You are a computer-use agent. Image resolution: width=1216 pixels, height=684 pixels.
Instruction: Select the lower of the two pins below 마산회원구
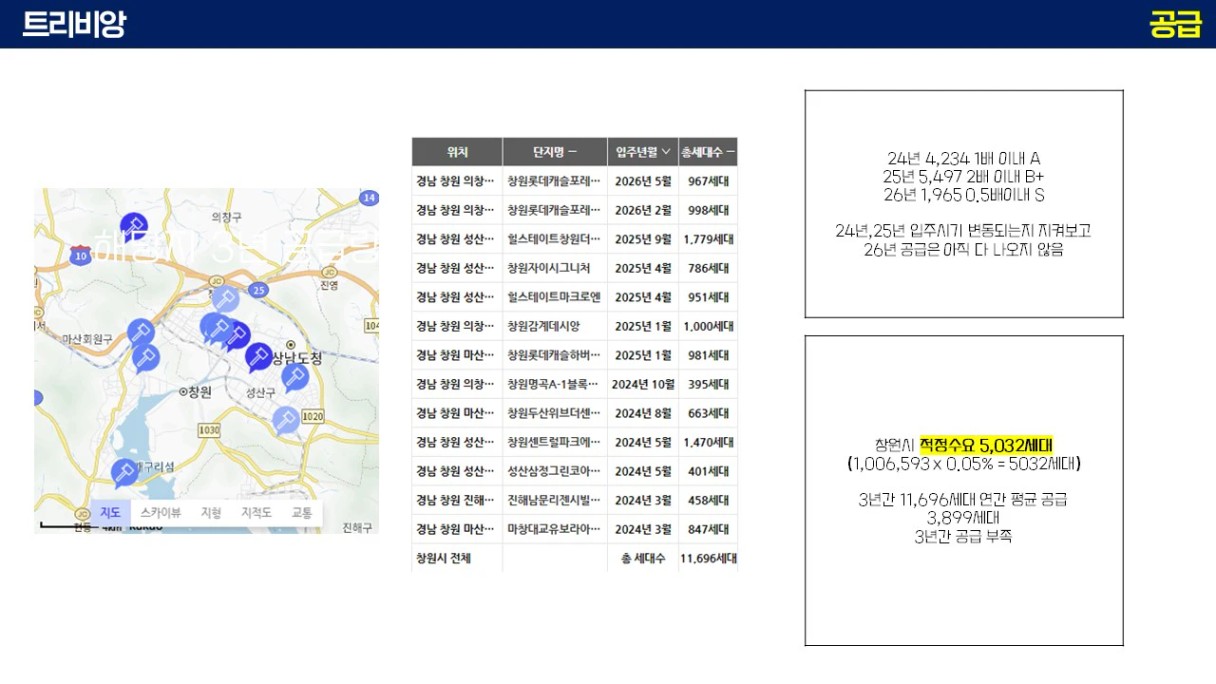tap(146, 357)
